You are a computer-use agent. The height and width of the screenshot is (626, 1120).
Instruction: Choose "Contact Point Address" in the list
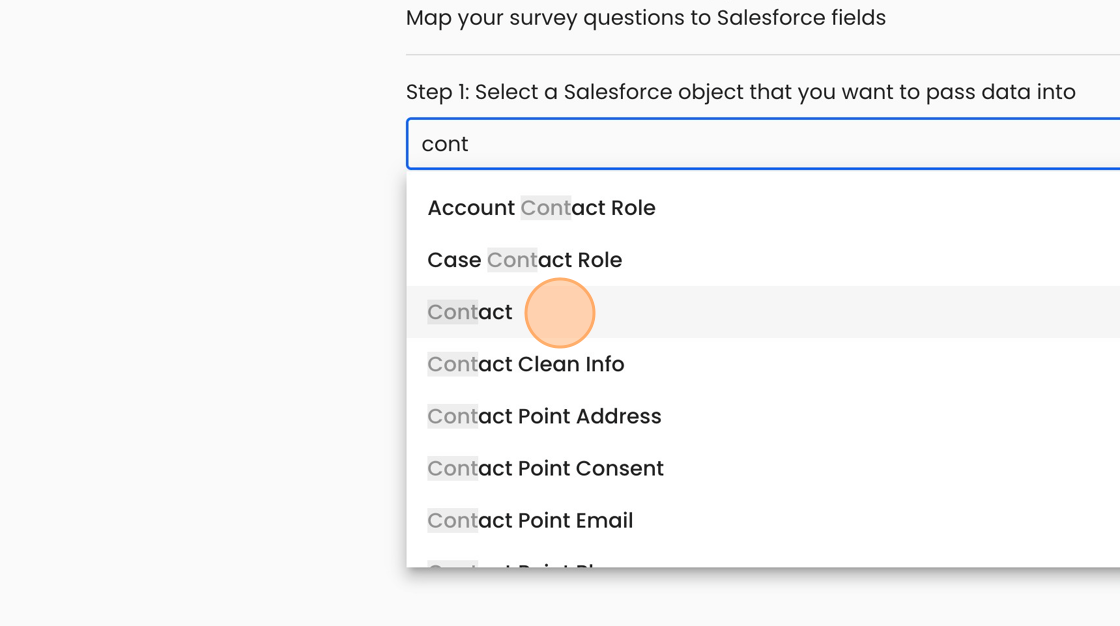pos(544,416)
